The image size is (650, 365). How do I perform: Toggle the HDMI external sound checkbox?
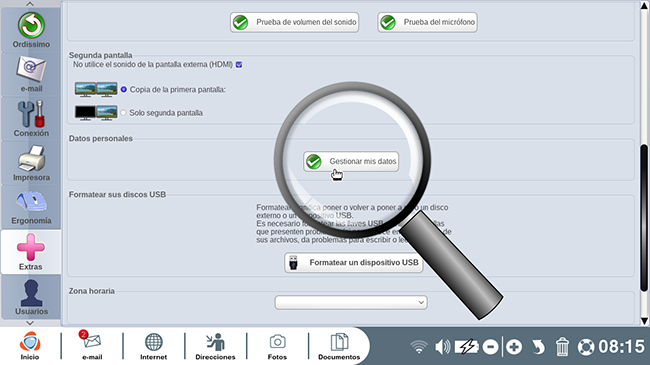[239, 65]
